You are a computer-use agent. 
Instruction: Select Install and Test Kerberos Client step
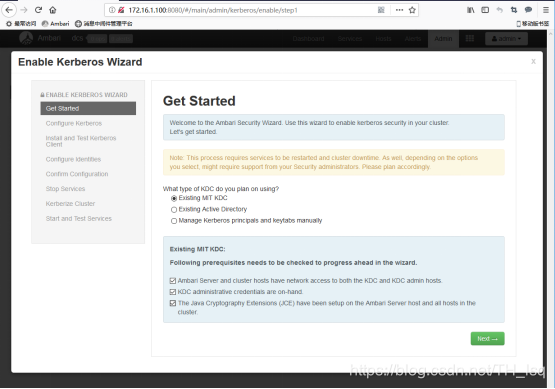(x=81, y=141)
